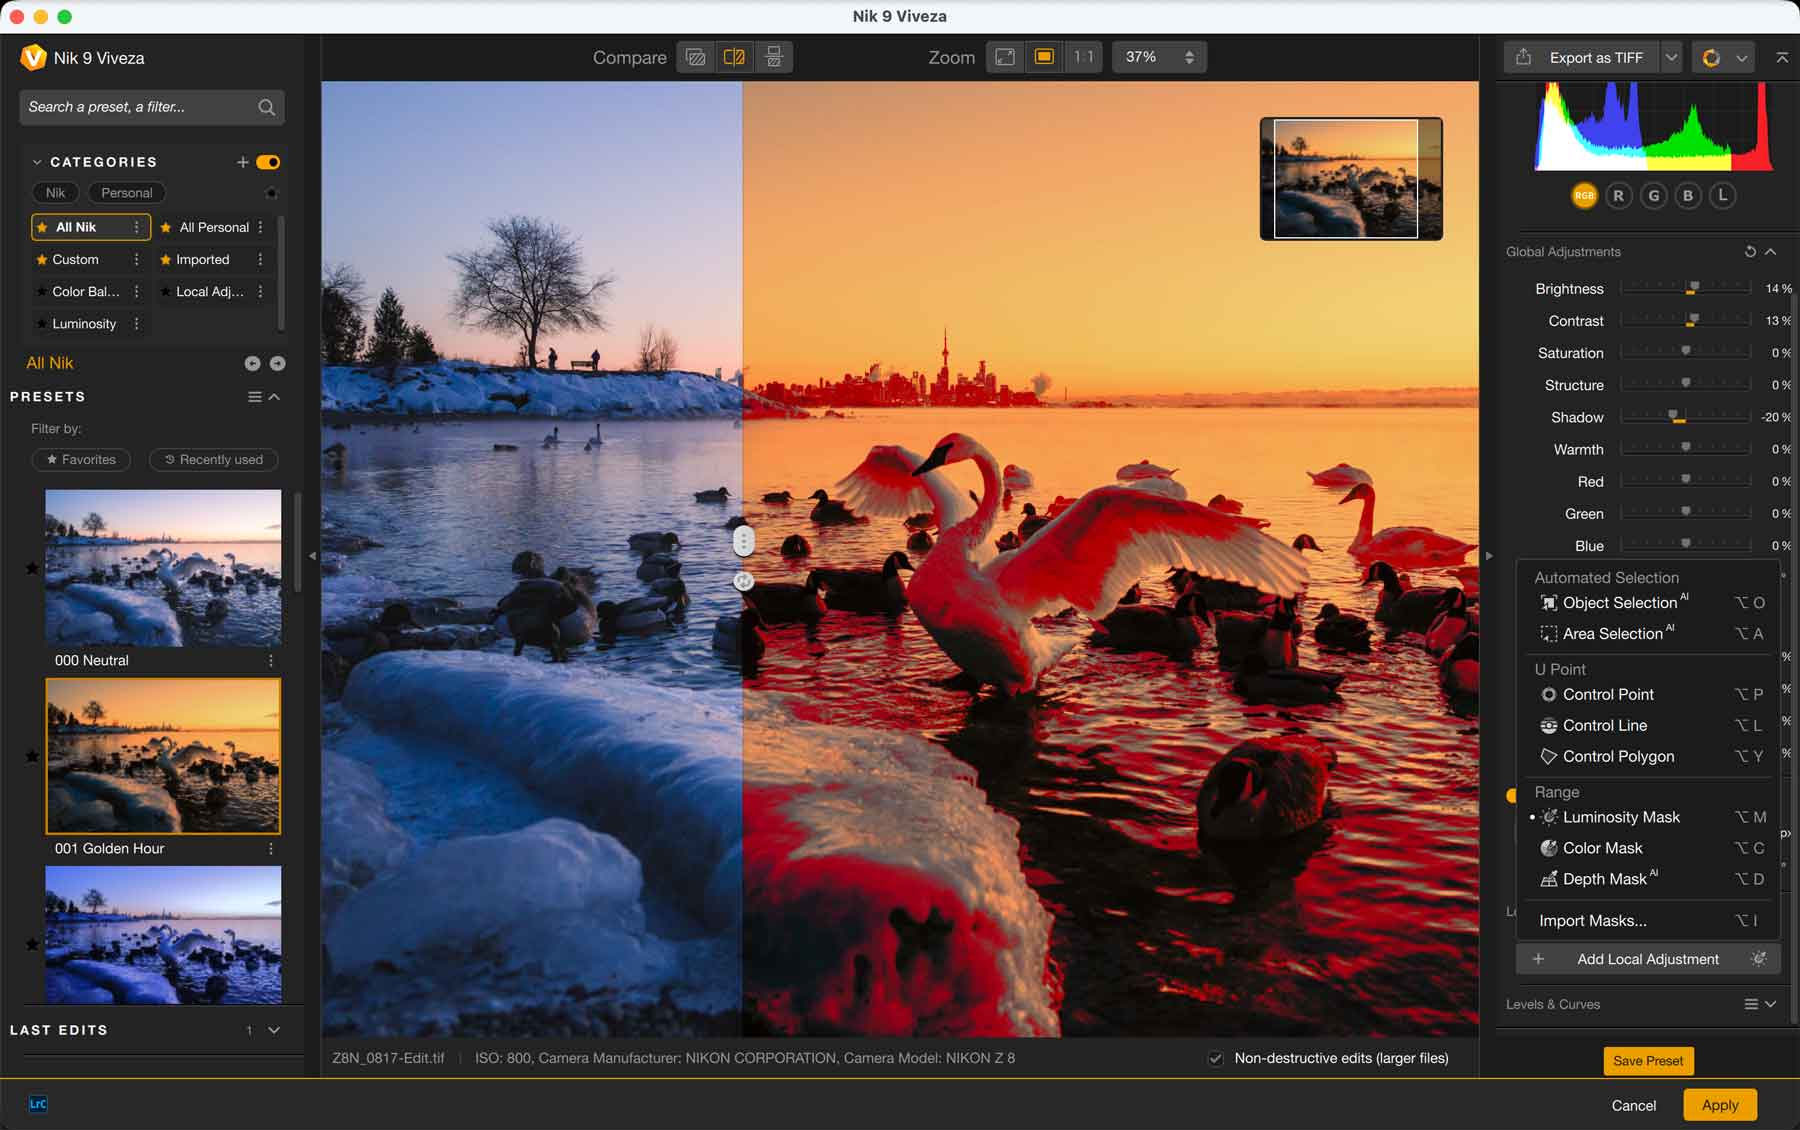This screenshot has height=1130, width=1800.
Task: Click the search magnifier icon
Action: (266, 107)
